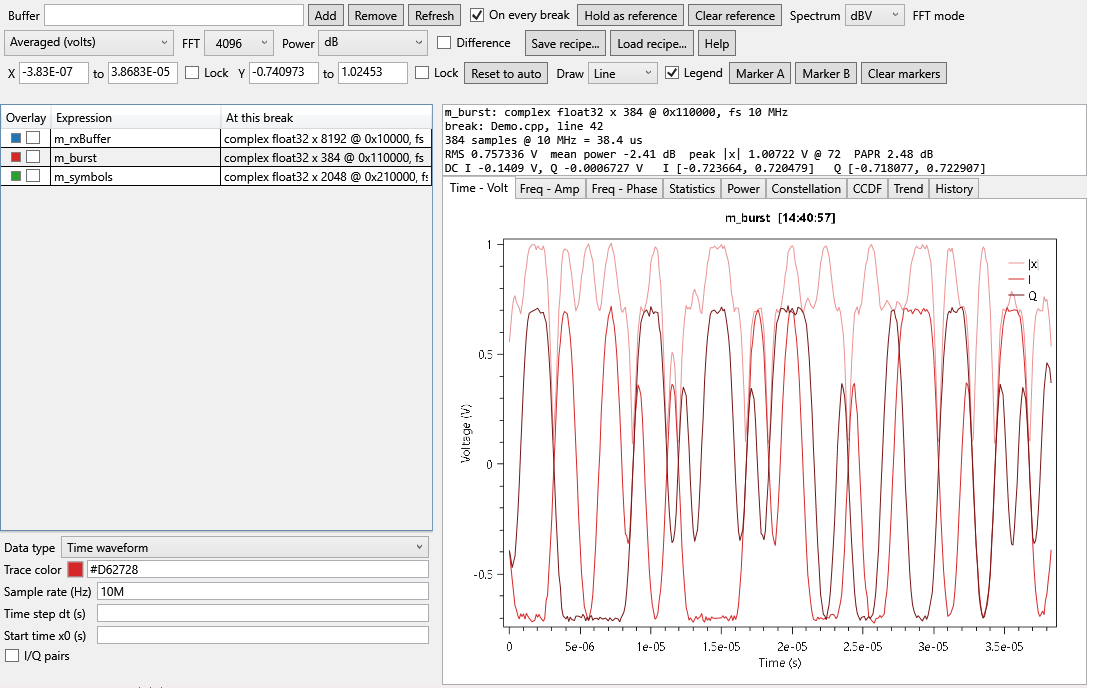Viewport: 1100px width, 688px height.
Task: Enable the Difference checkbox
Action: coord(443,43)
